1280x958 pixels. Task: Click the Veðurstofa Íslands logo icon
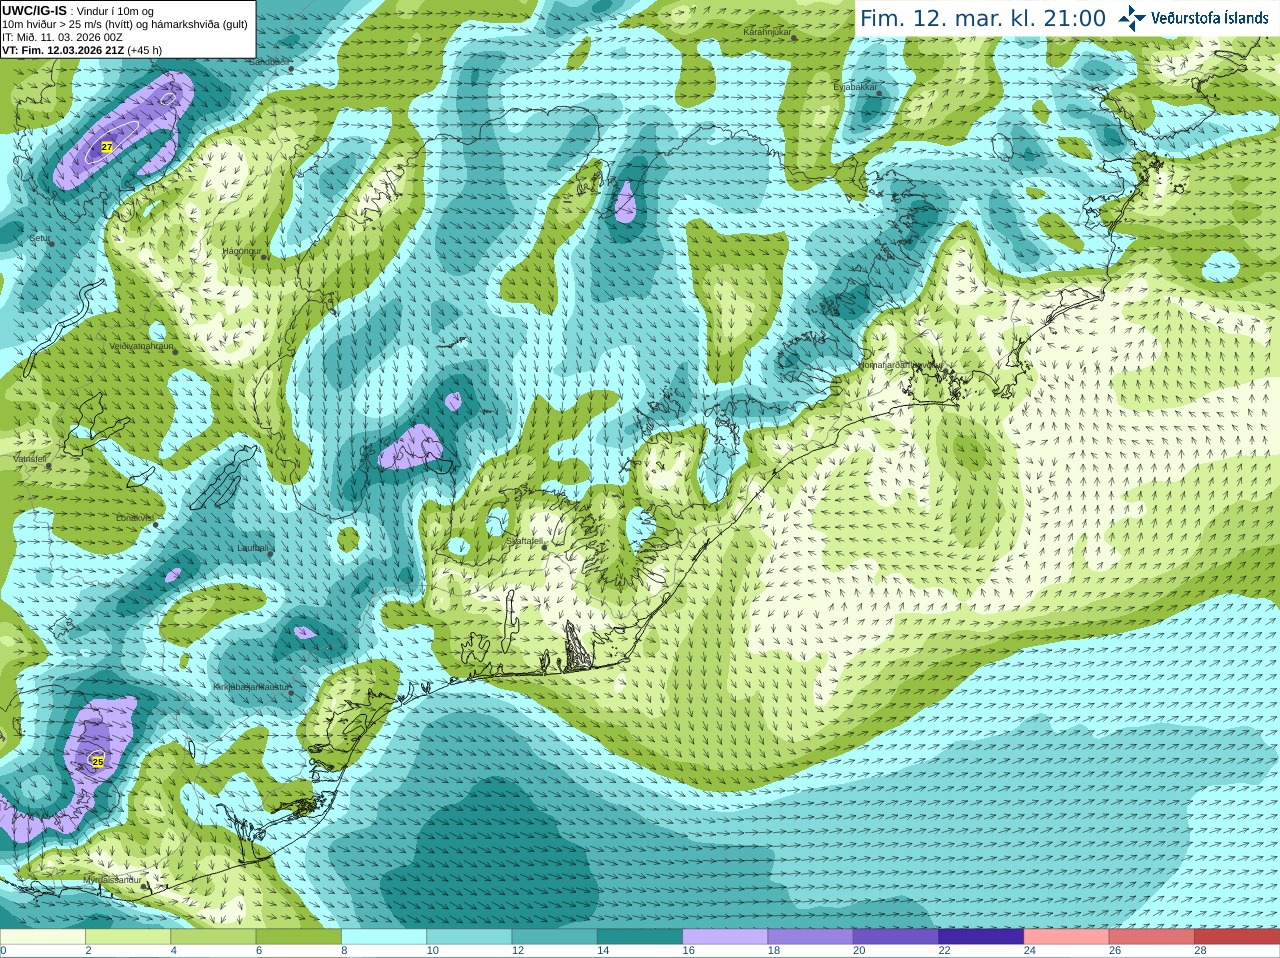(1132, 18)
